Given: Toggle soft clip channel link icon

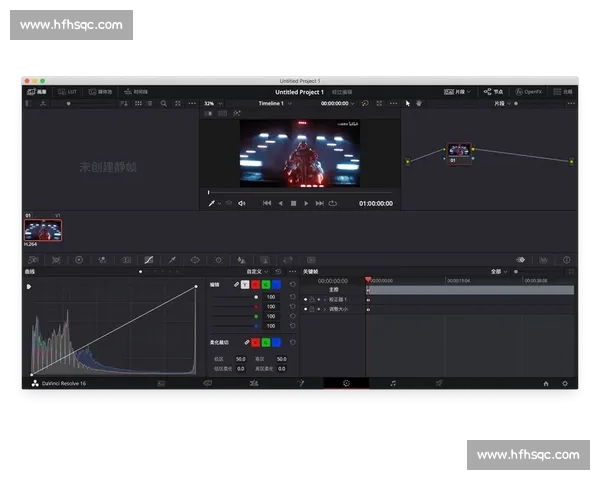Looking at the screenshot, I should tap(247, 342).
